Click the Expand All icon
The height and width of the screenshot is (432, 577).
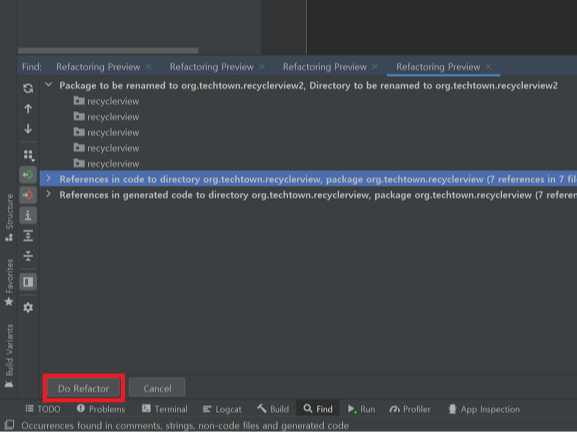pos(28,236)
